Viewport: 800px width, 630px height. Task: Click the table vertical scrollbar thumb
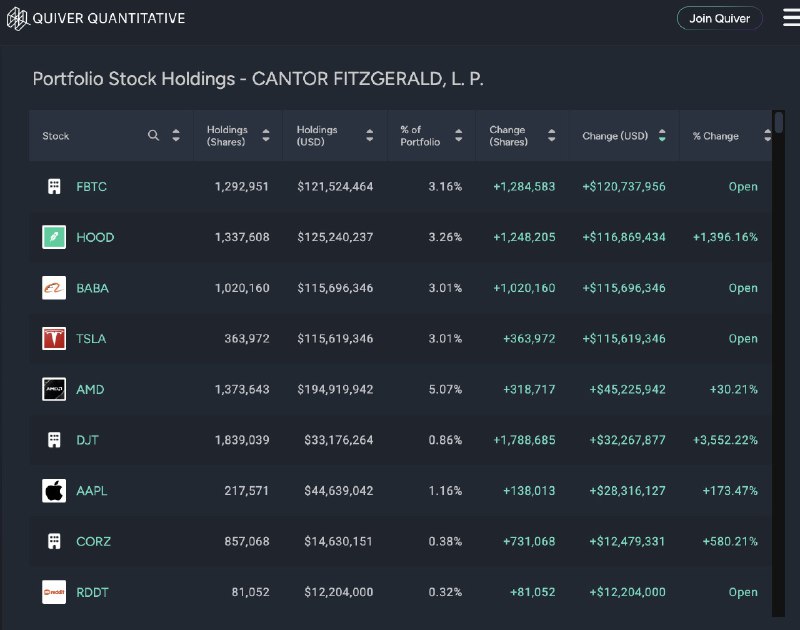(x=779, y=122)
